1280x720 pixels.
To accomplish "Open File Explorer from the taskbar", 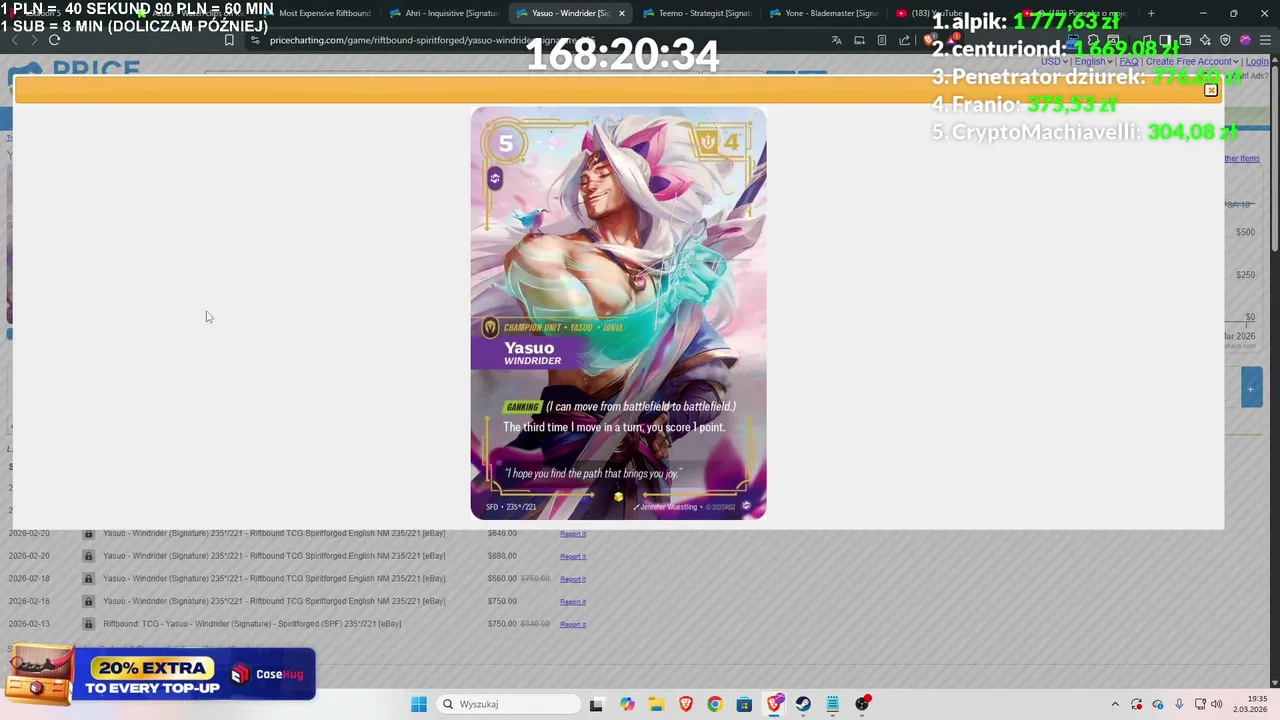I will [x=656, y=704].
